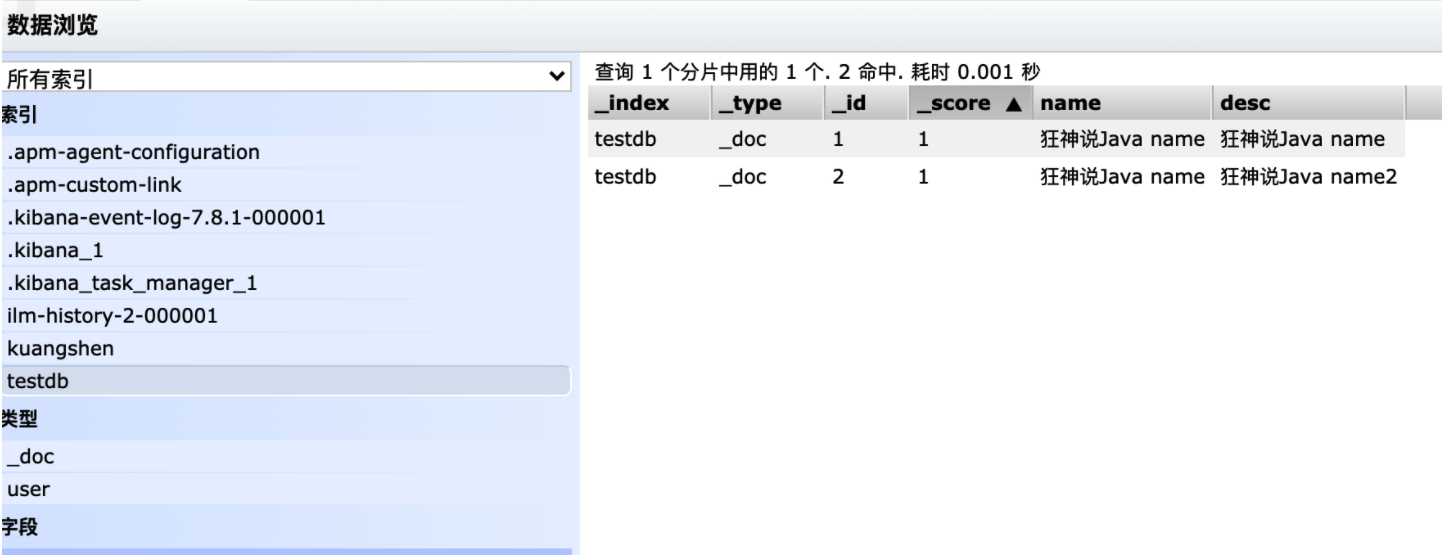Viewport: 1442px width, 560px height.
Task: Select .kibana_task_manager_1 index
Action: coord(285,284)
